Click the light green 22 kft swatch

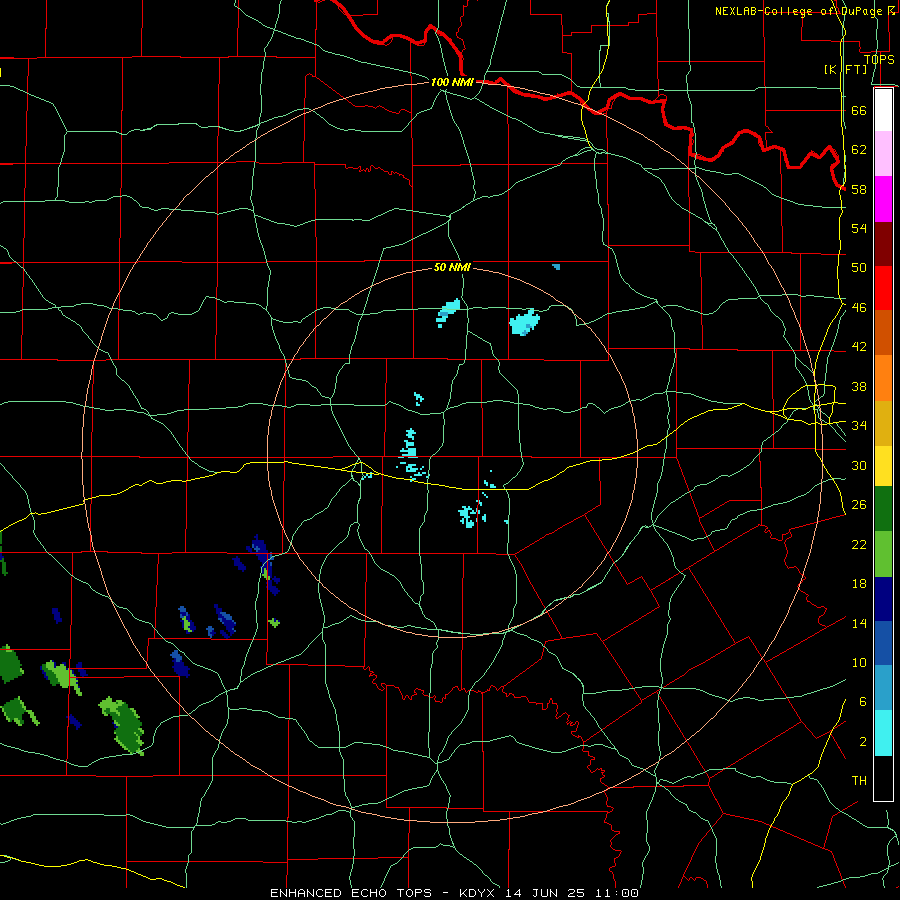tap(883, 554)
